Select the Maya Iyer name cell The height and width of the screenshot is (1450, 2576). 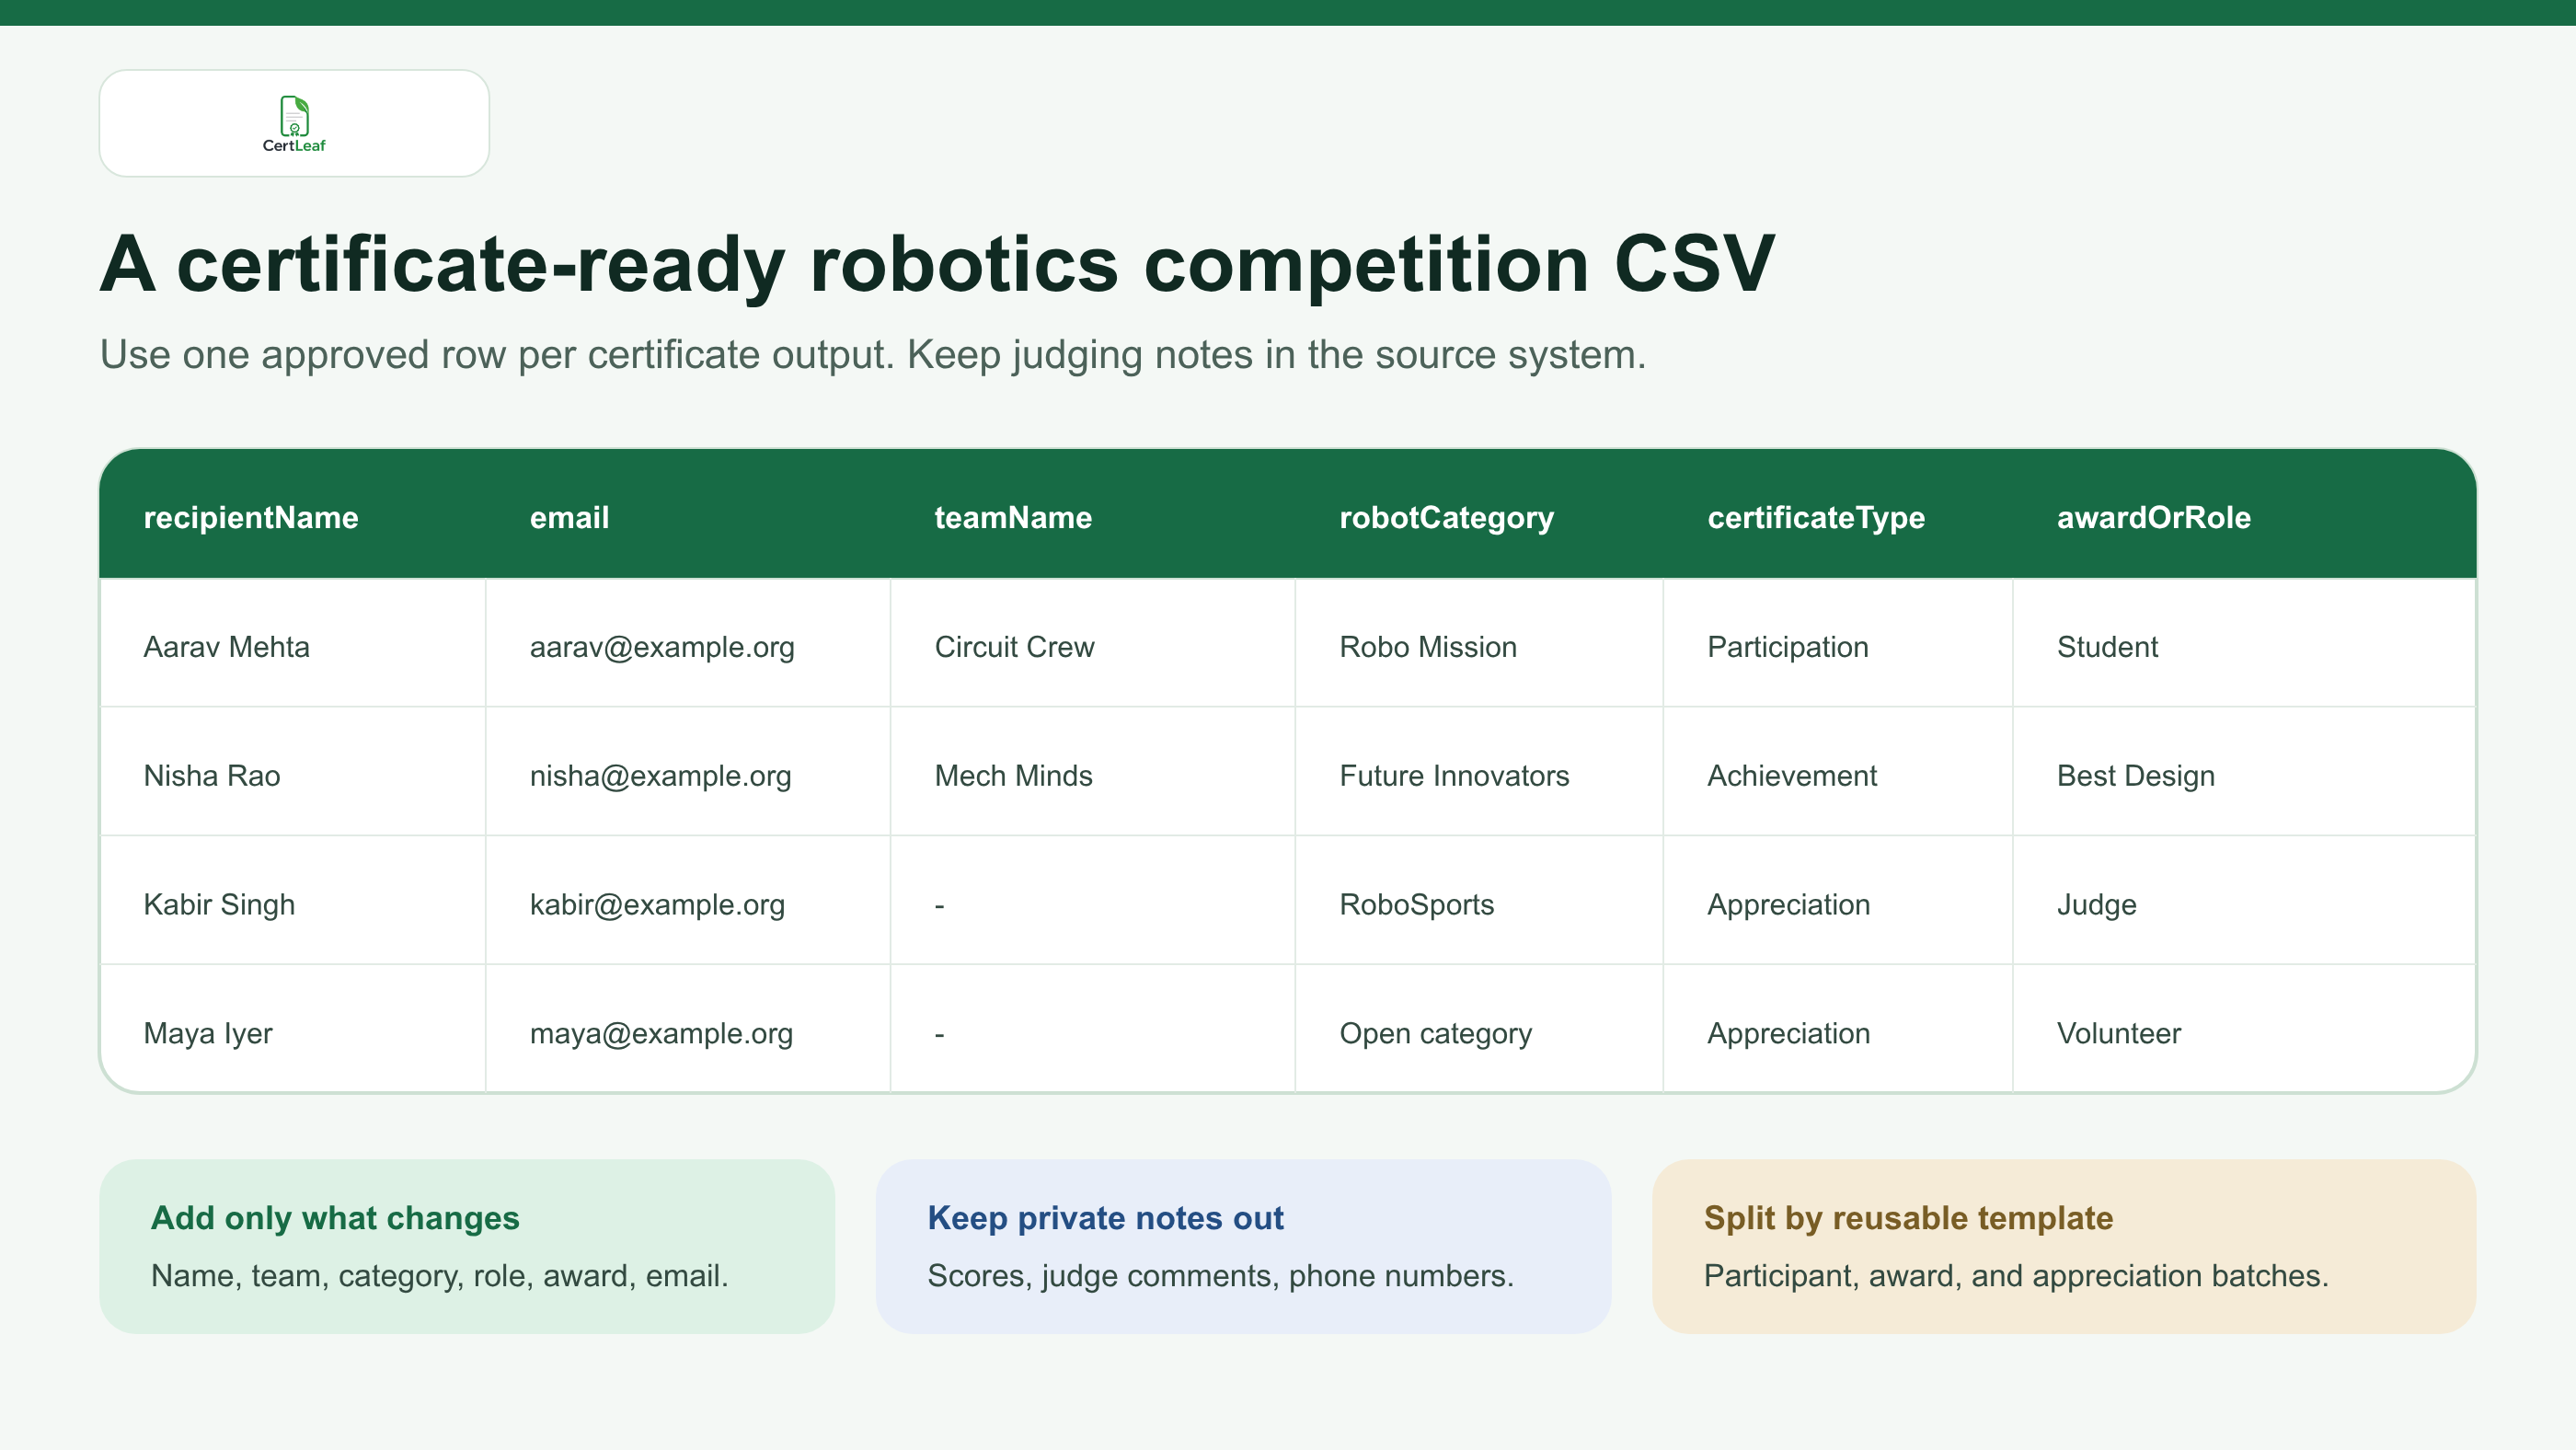pos(292,1032)
